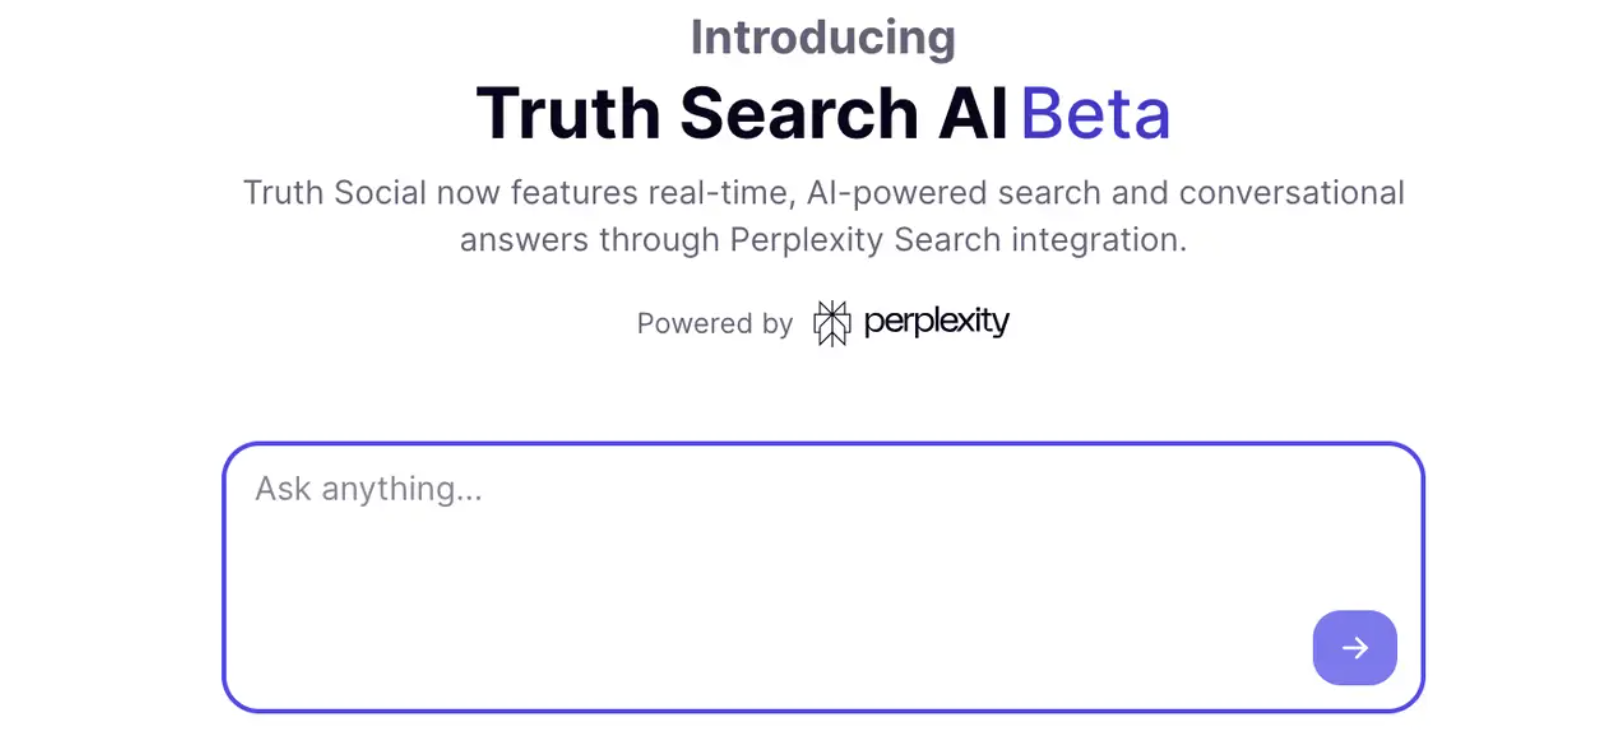The image size is (1598, 754).
Task: Open the perplexity wordmark link
Action: point(936,322)
